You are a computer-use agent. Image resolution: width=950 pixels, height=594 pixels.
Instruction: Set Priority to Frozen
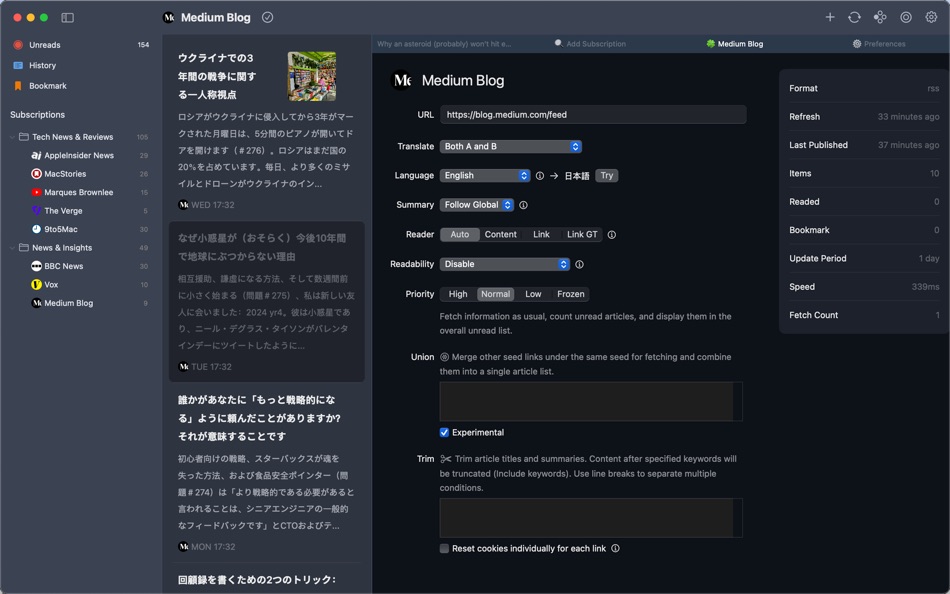tap(571, 294)
